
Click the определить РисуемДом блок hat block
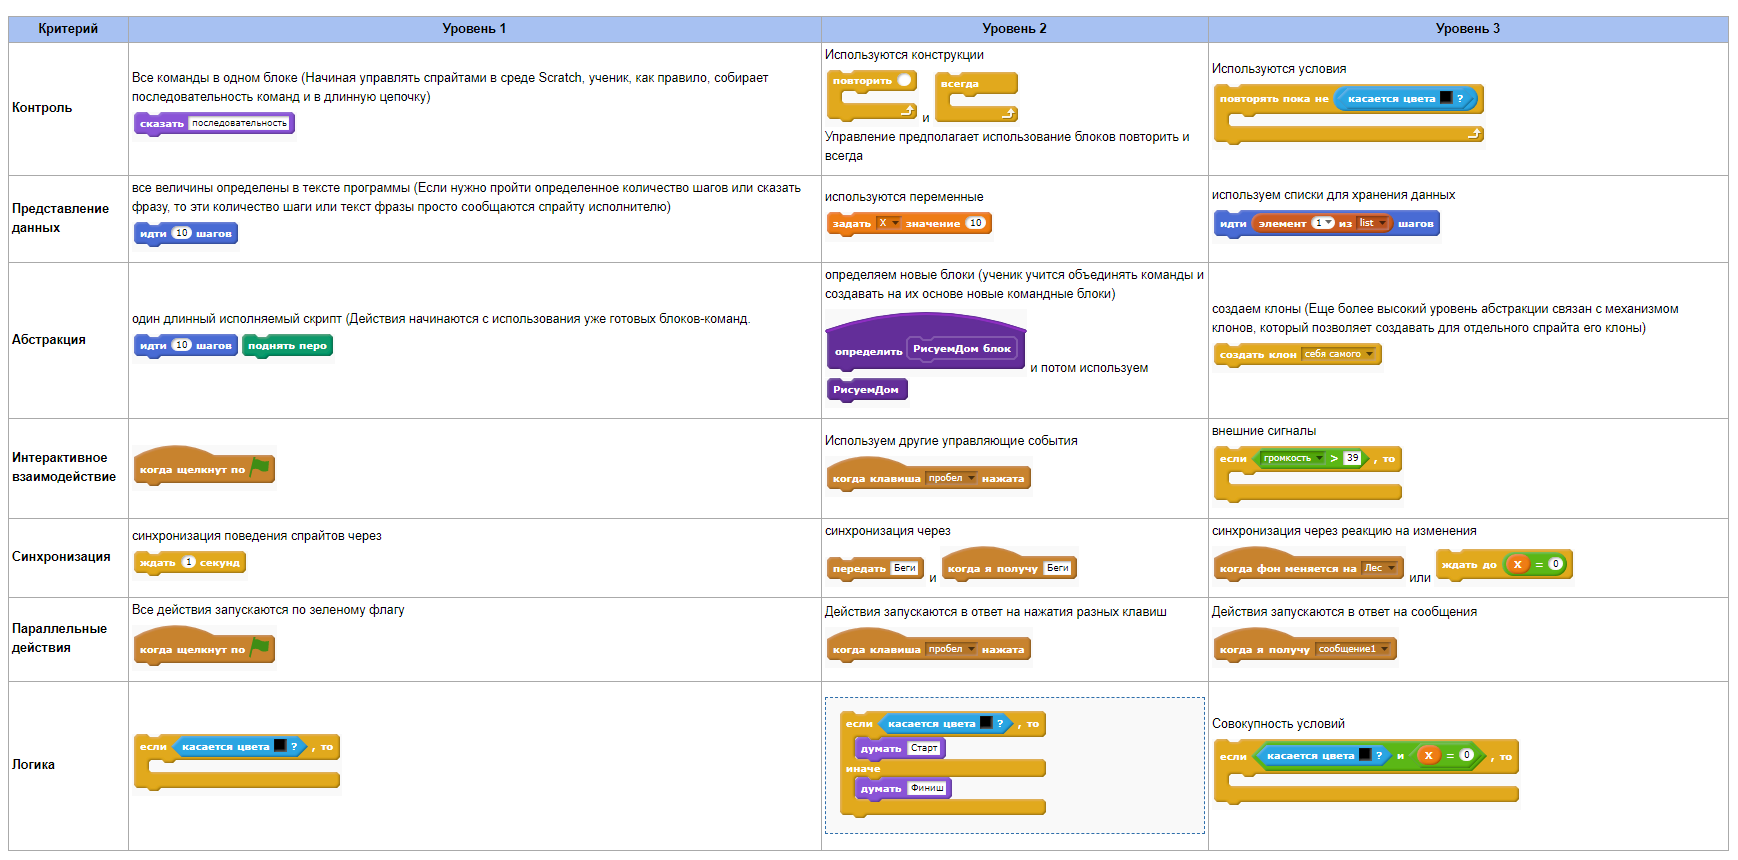point(924,348)
